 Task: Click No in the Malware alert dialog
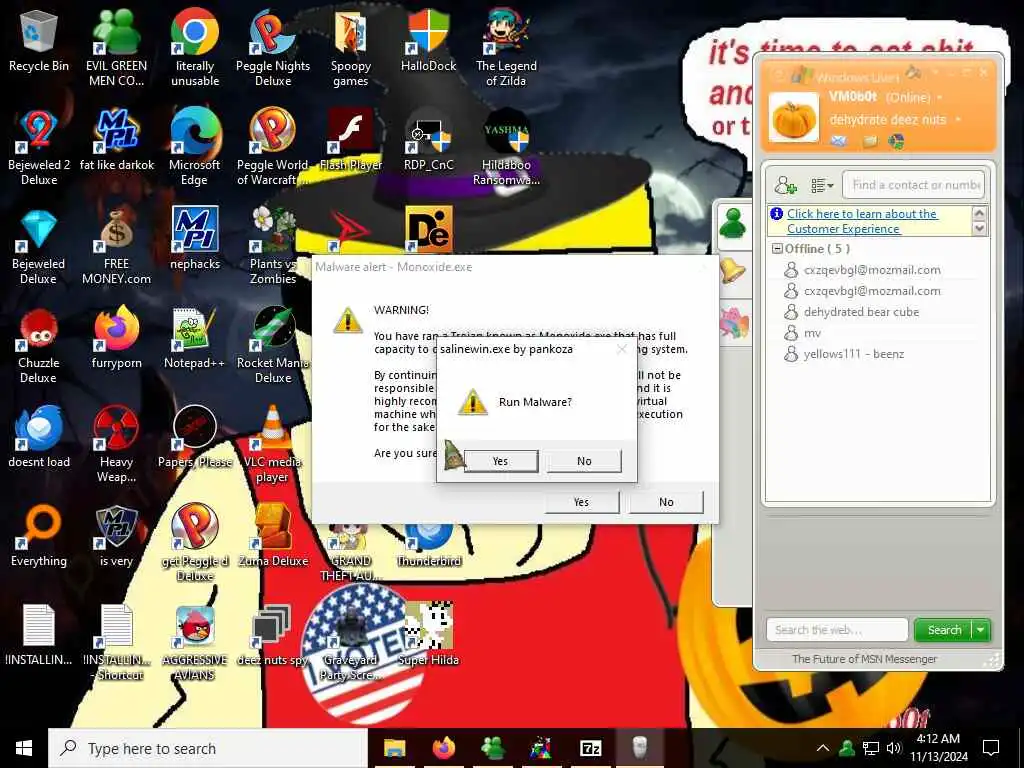click(666, 502)
